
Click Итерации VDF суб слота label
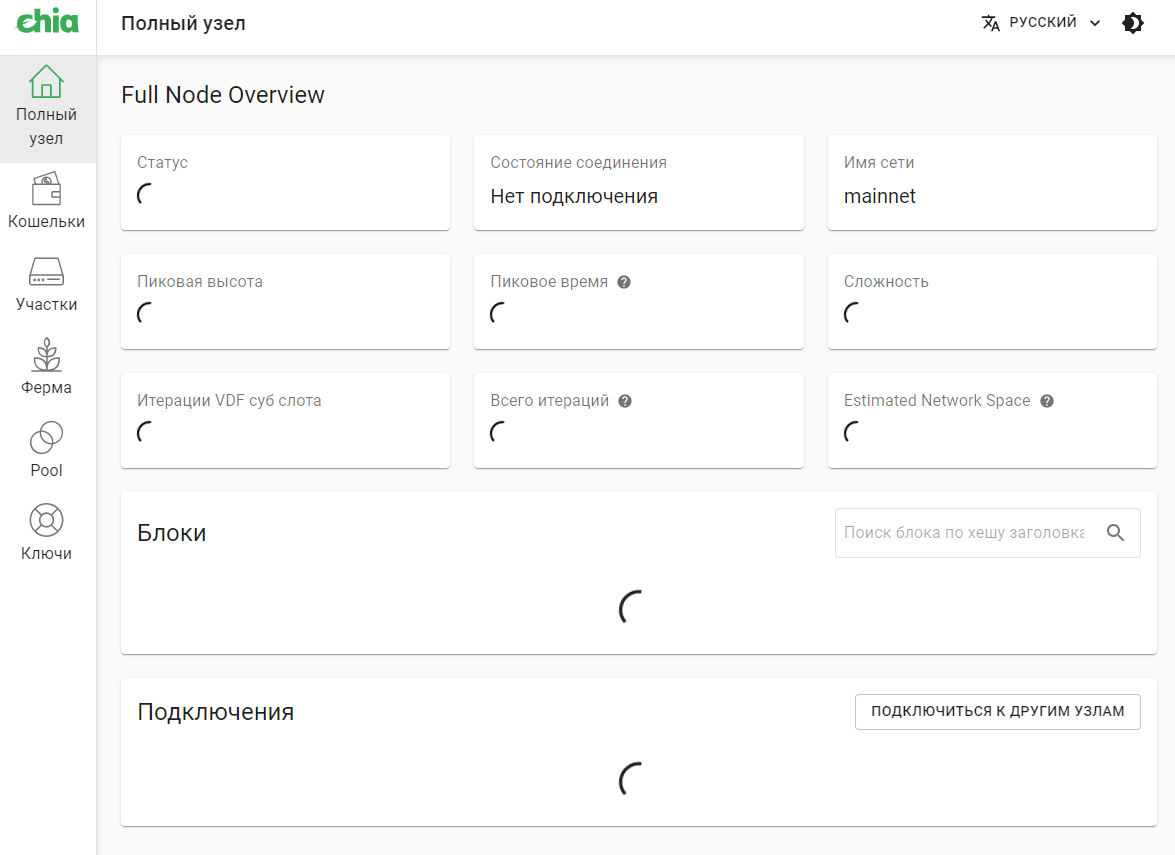click(229, 401)
